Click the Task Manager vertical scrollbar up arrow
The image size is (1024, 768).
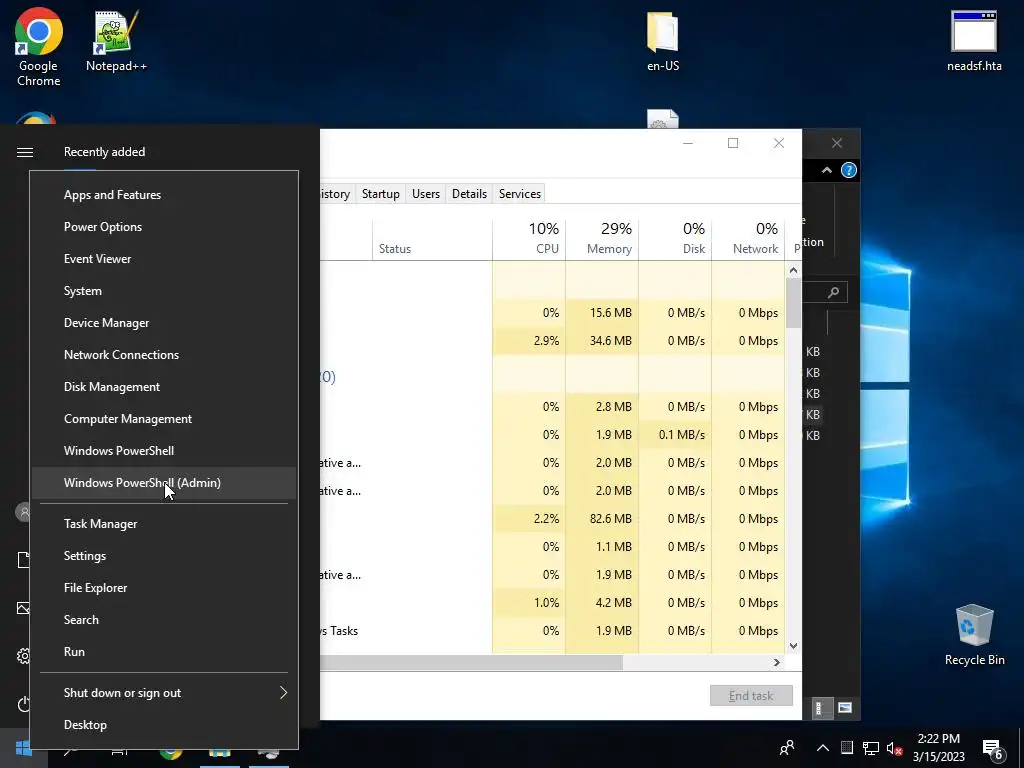pos(793,270)
